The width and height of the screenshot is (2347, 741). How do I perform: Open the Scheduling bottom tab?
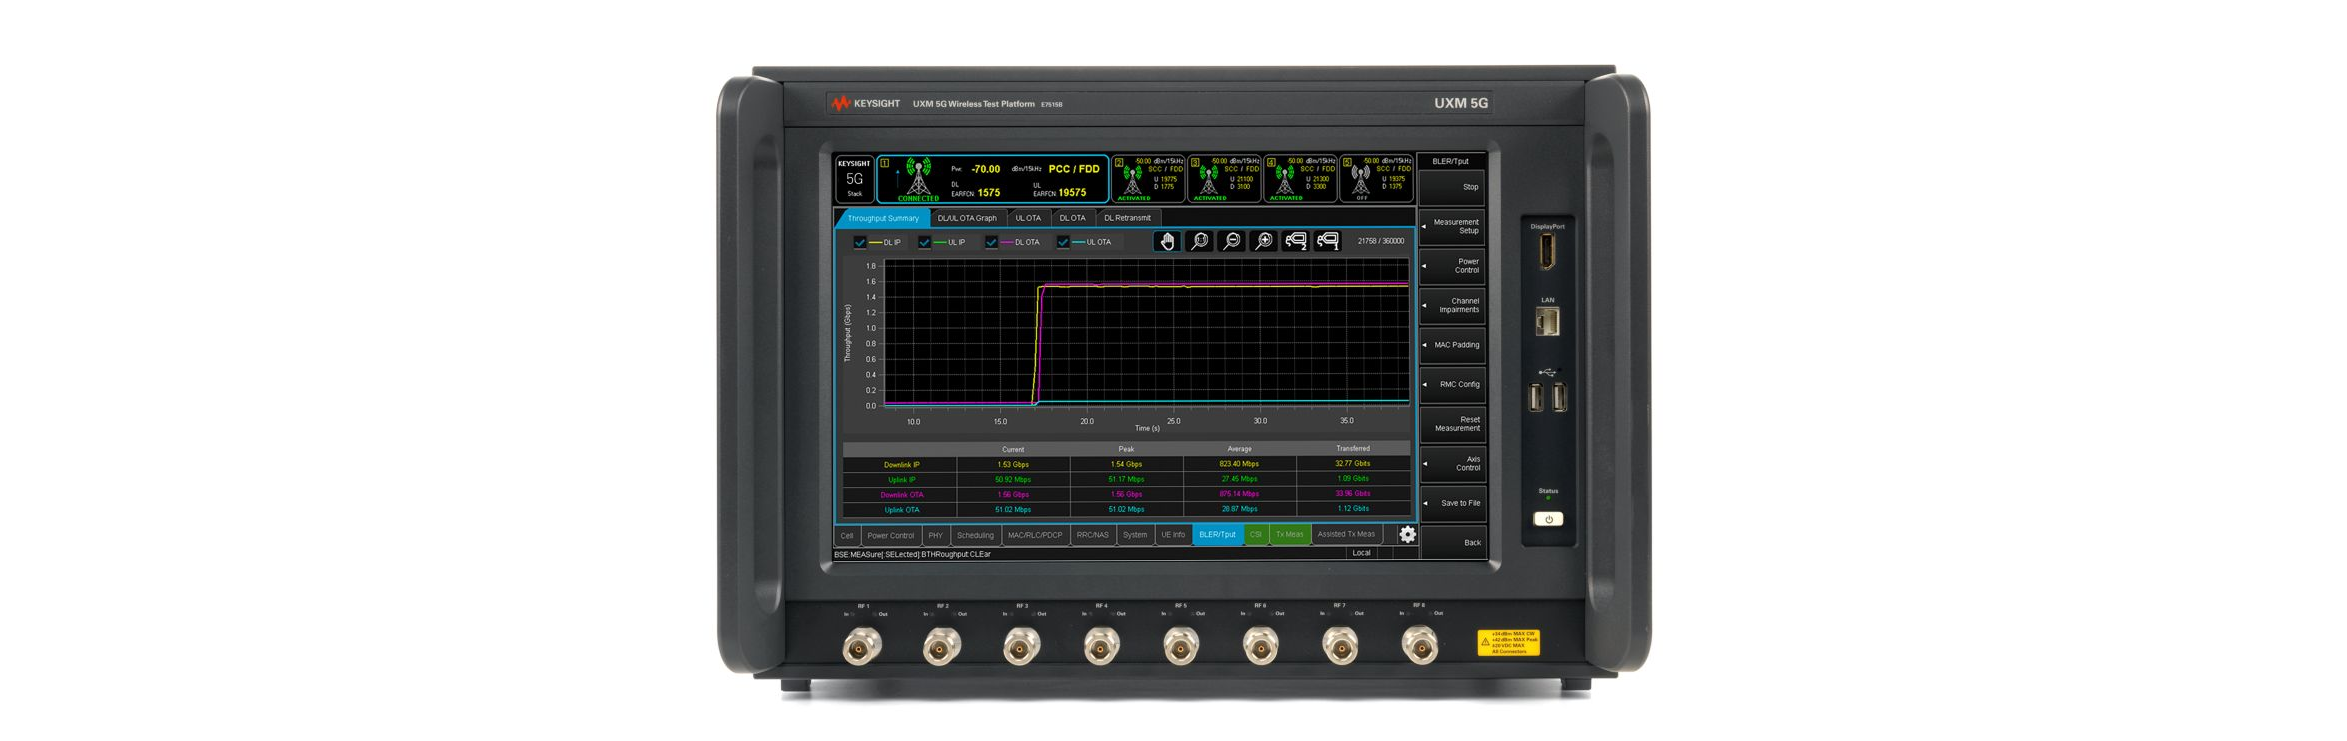tap(975, 535)
